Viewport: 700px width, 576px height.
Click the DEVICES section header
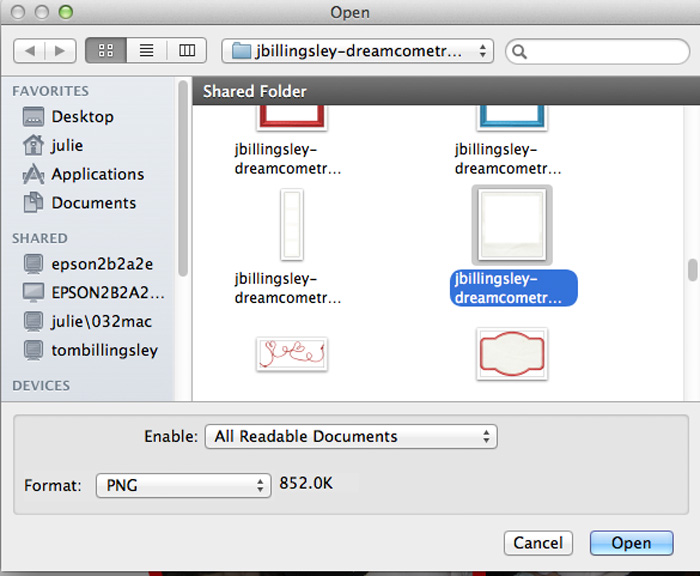[41, 386]
